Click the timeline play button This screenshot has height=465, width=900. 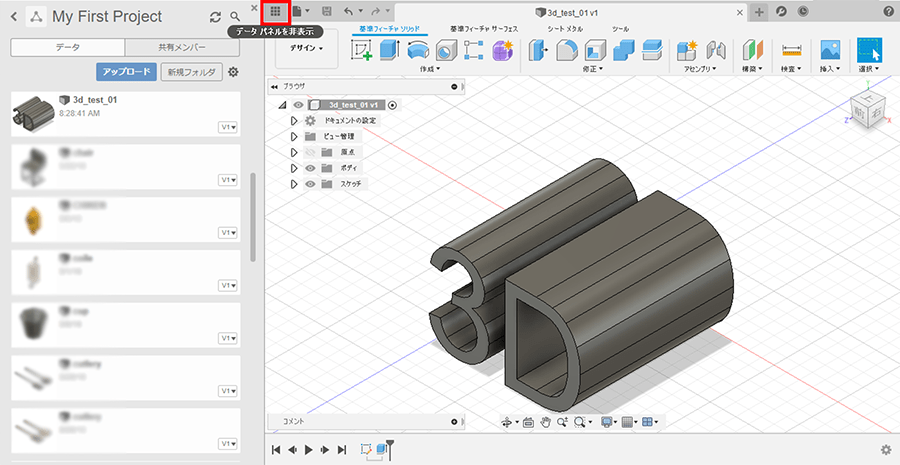click(309, 450)
